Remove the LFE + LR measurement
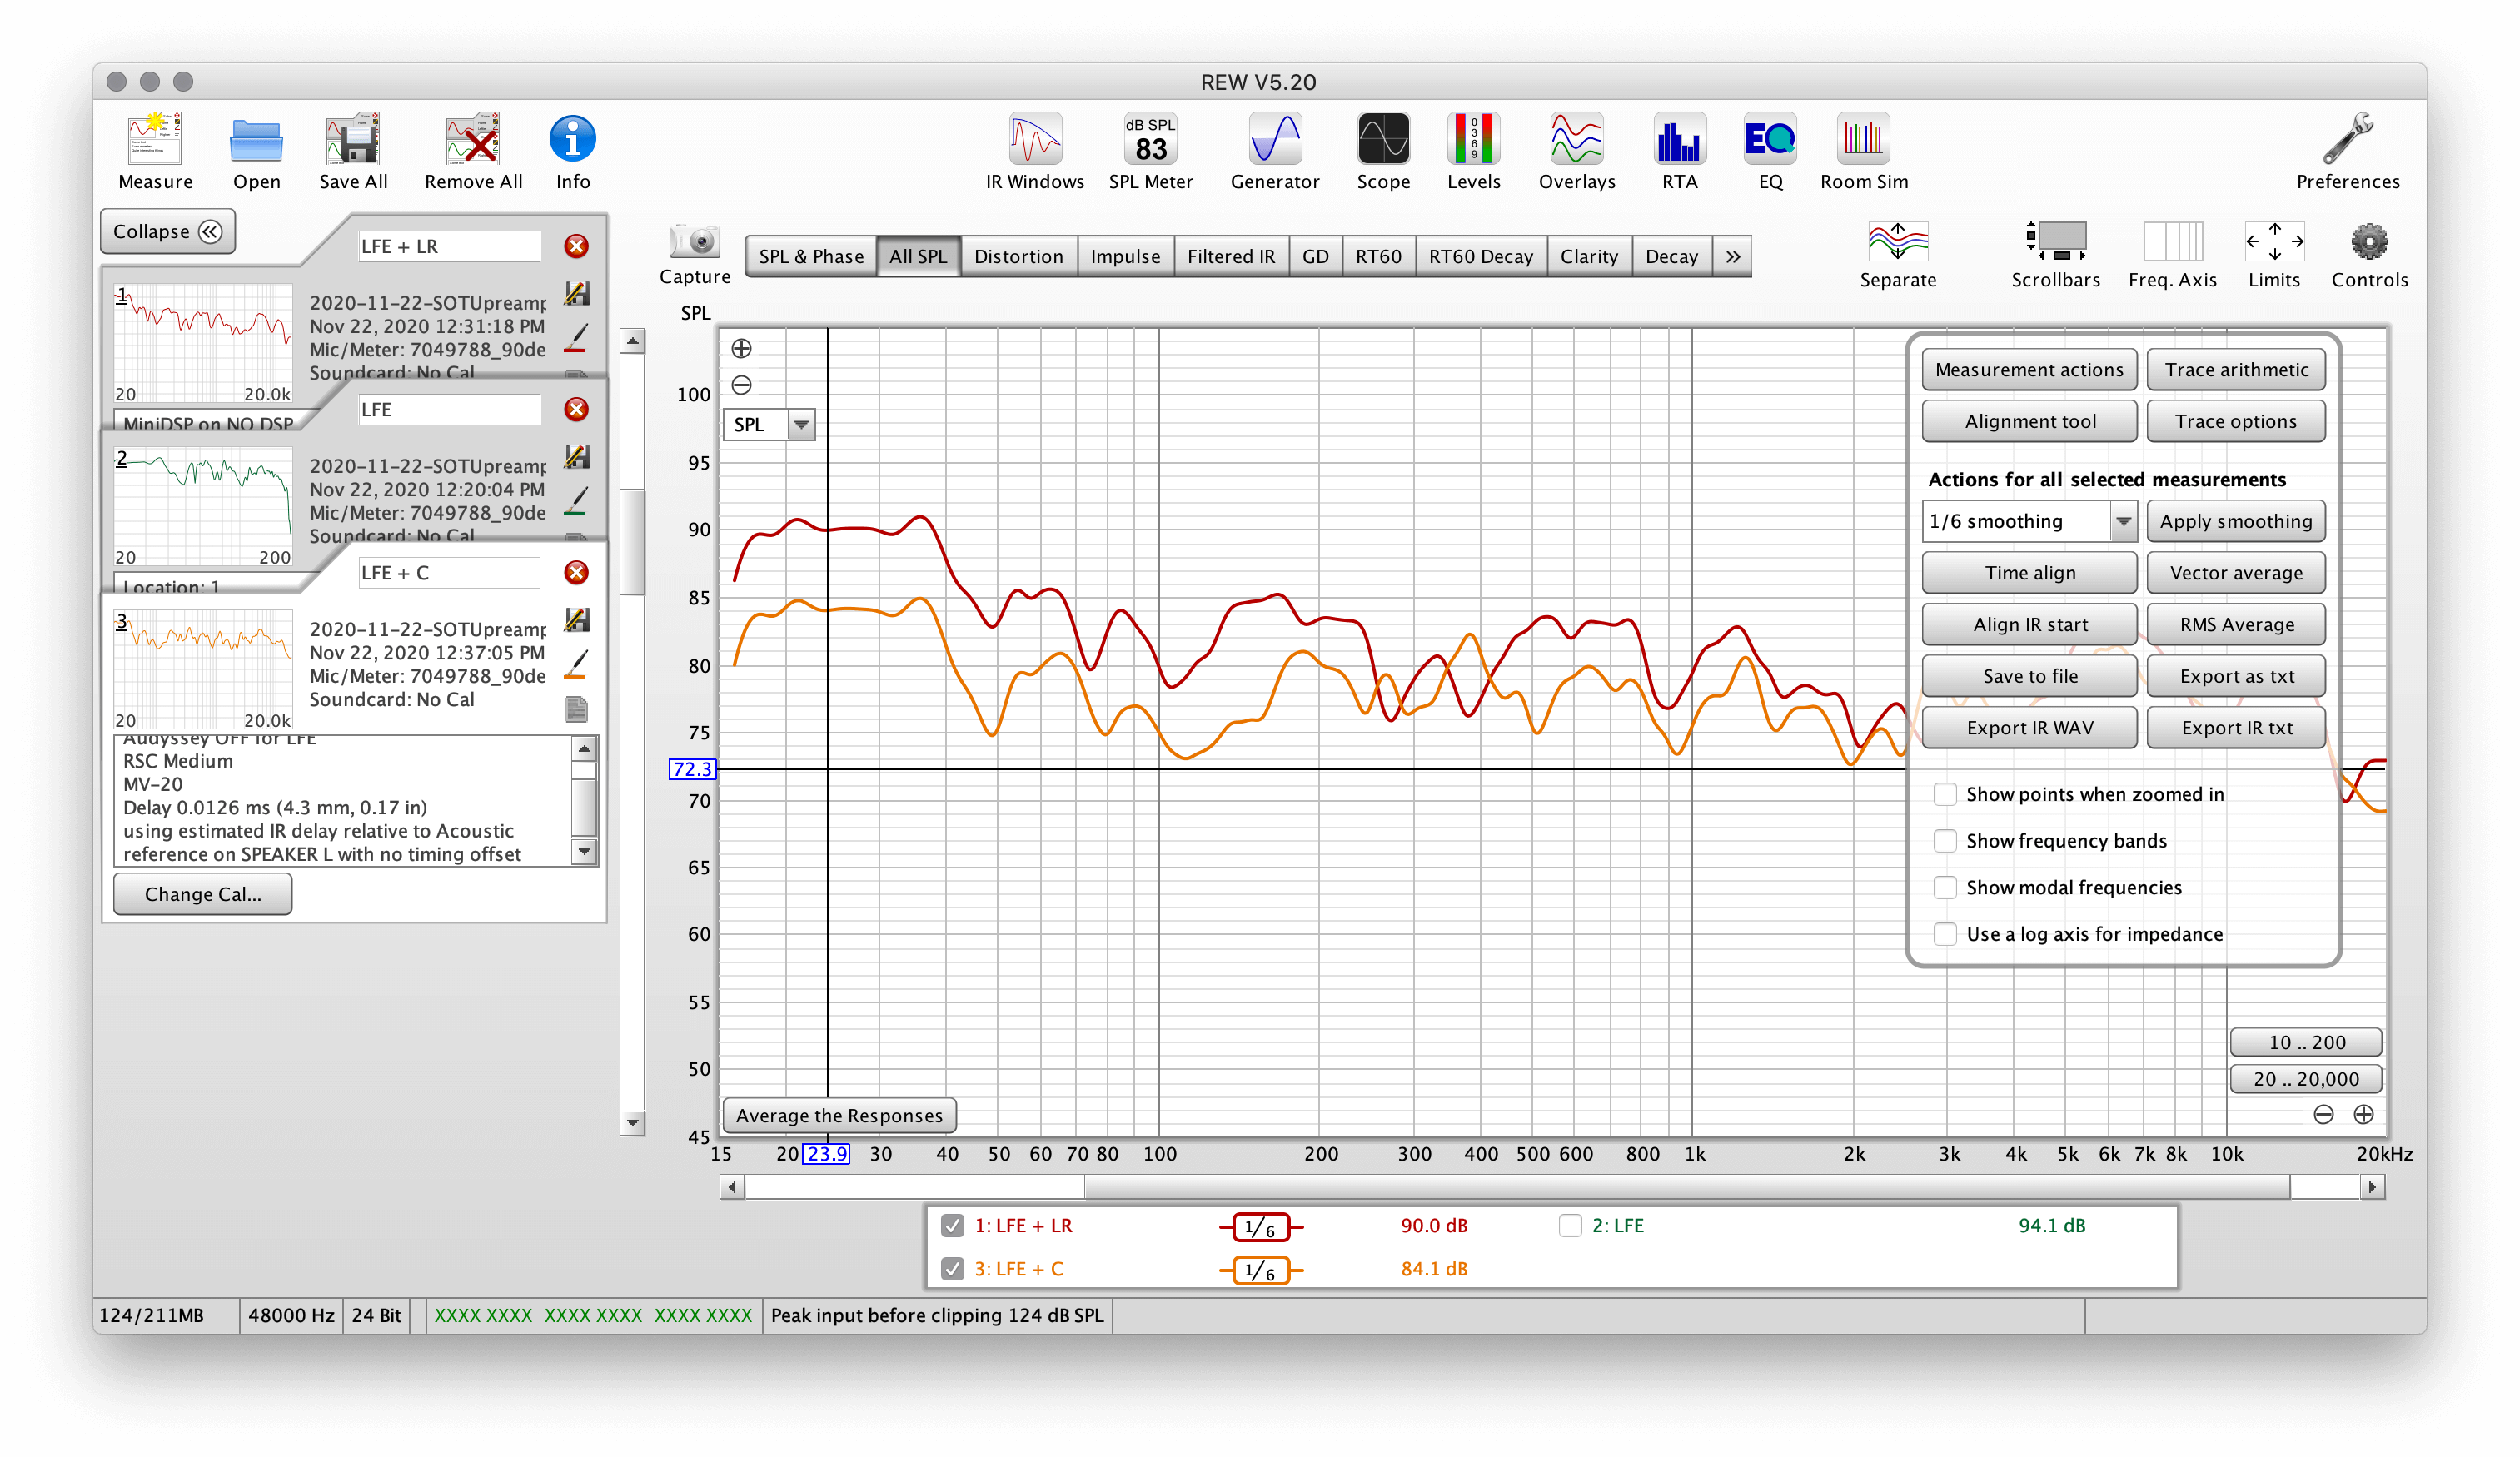 [x=576, y=246]
